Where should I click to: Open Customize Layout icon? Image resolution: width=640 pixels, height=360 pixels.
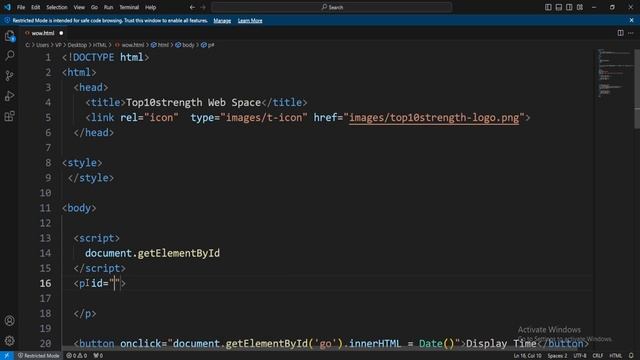(580, 7)
